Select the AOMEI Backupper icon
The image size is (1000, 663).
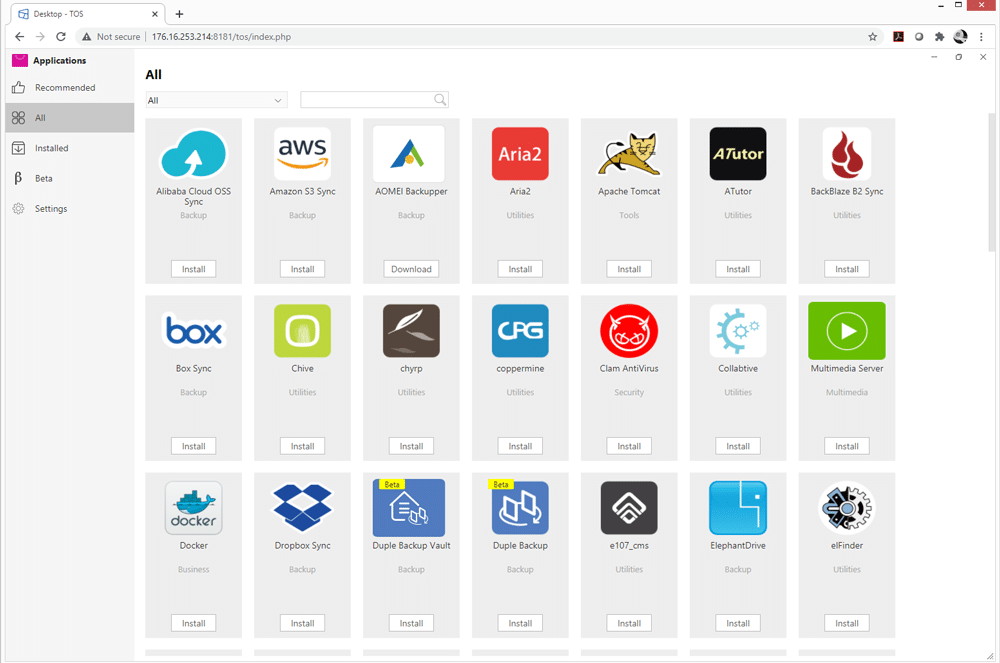411,154
